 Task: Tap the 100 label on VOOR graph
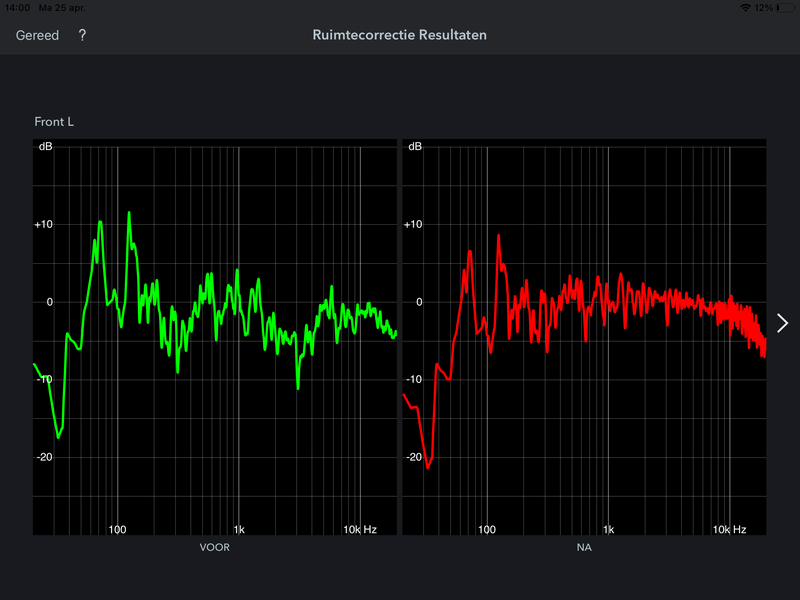(x=117, y=530)
